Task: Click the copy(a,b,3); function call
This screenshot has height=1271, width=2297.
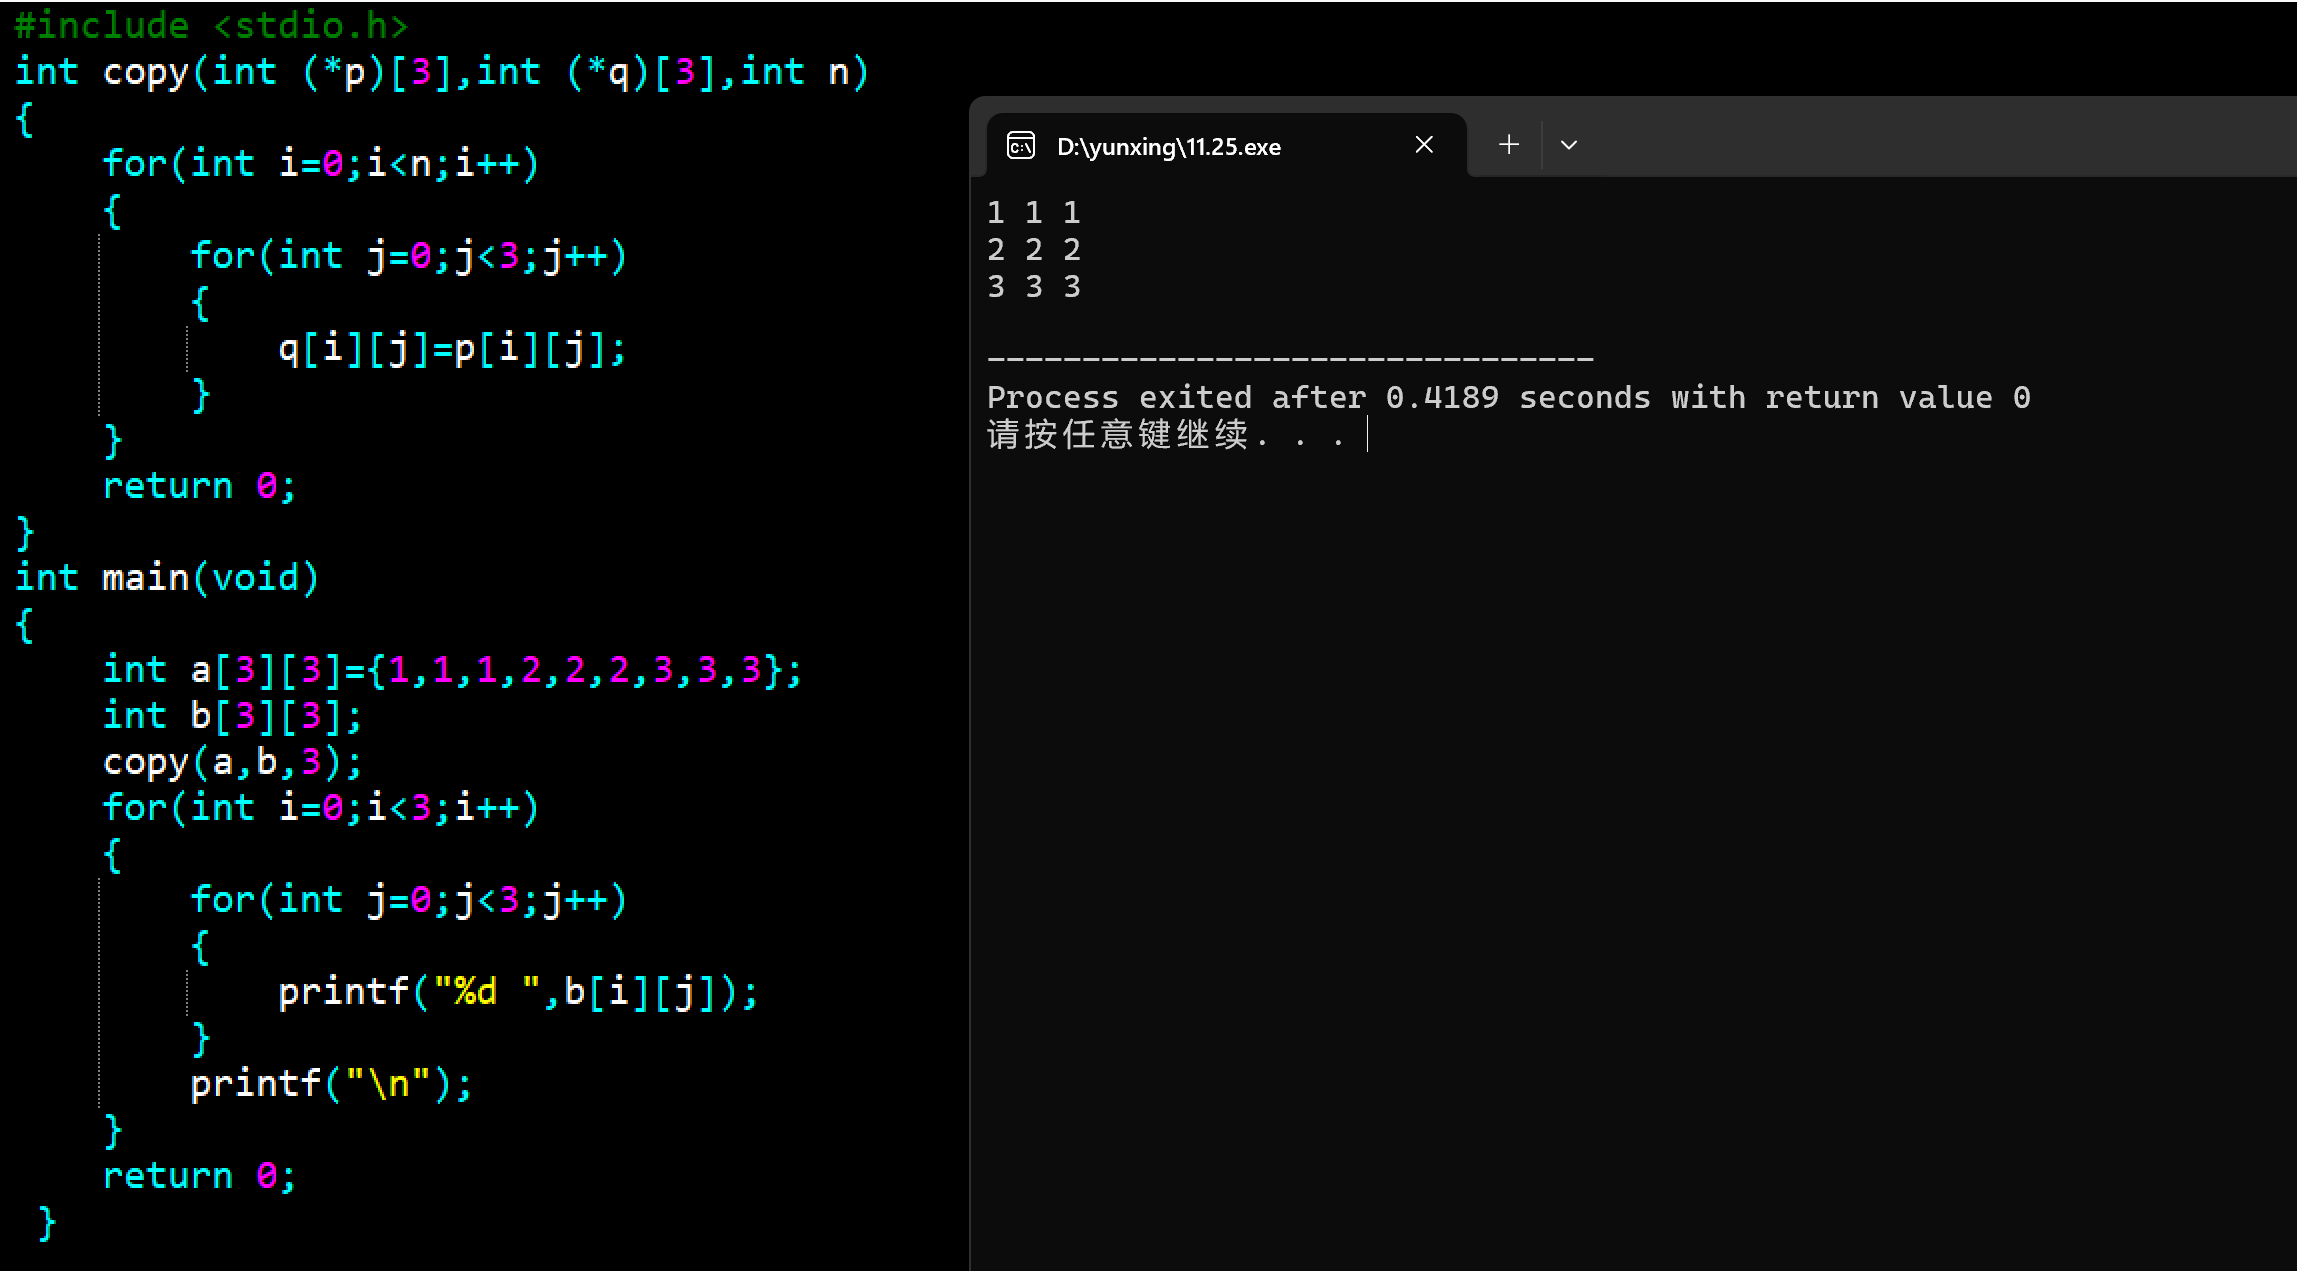Action: [232, 762]
